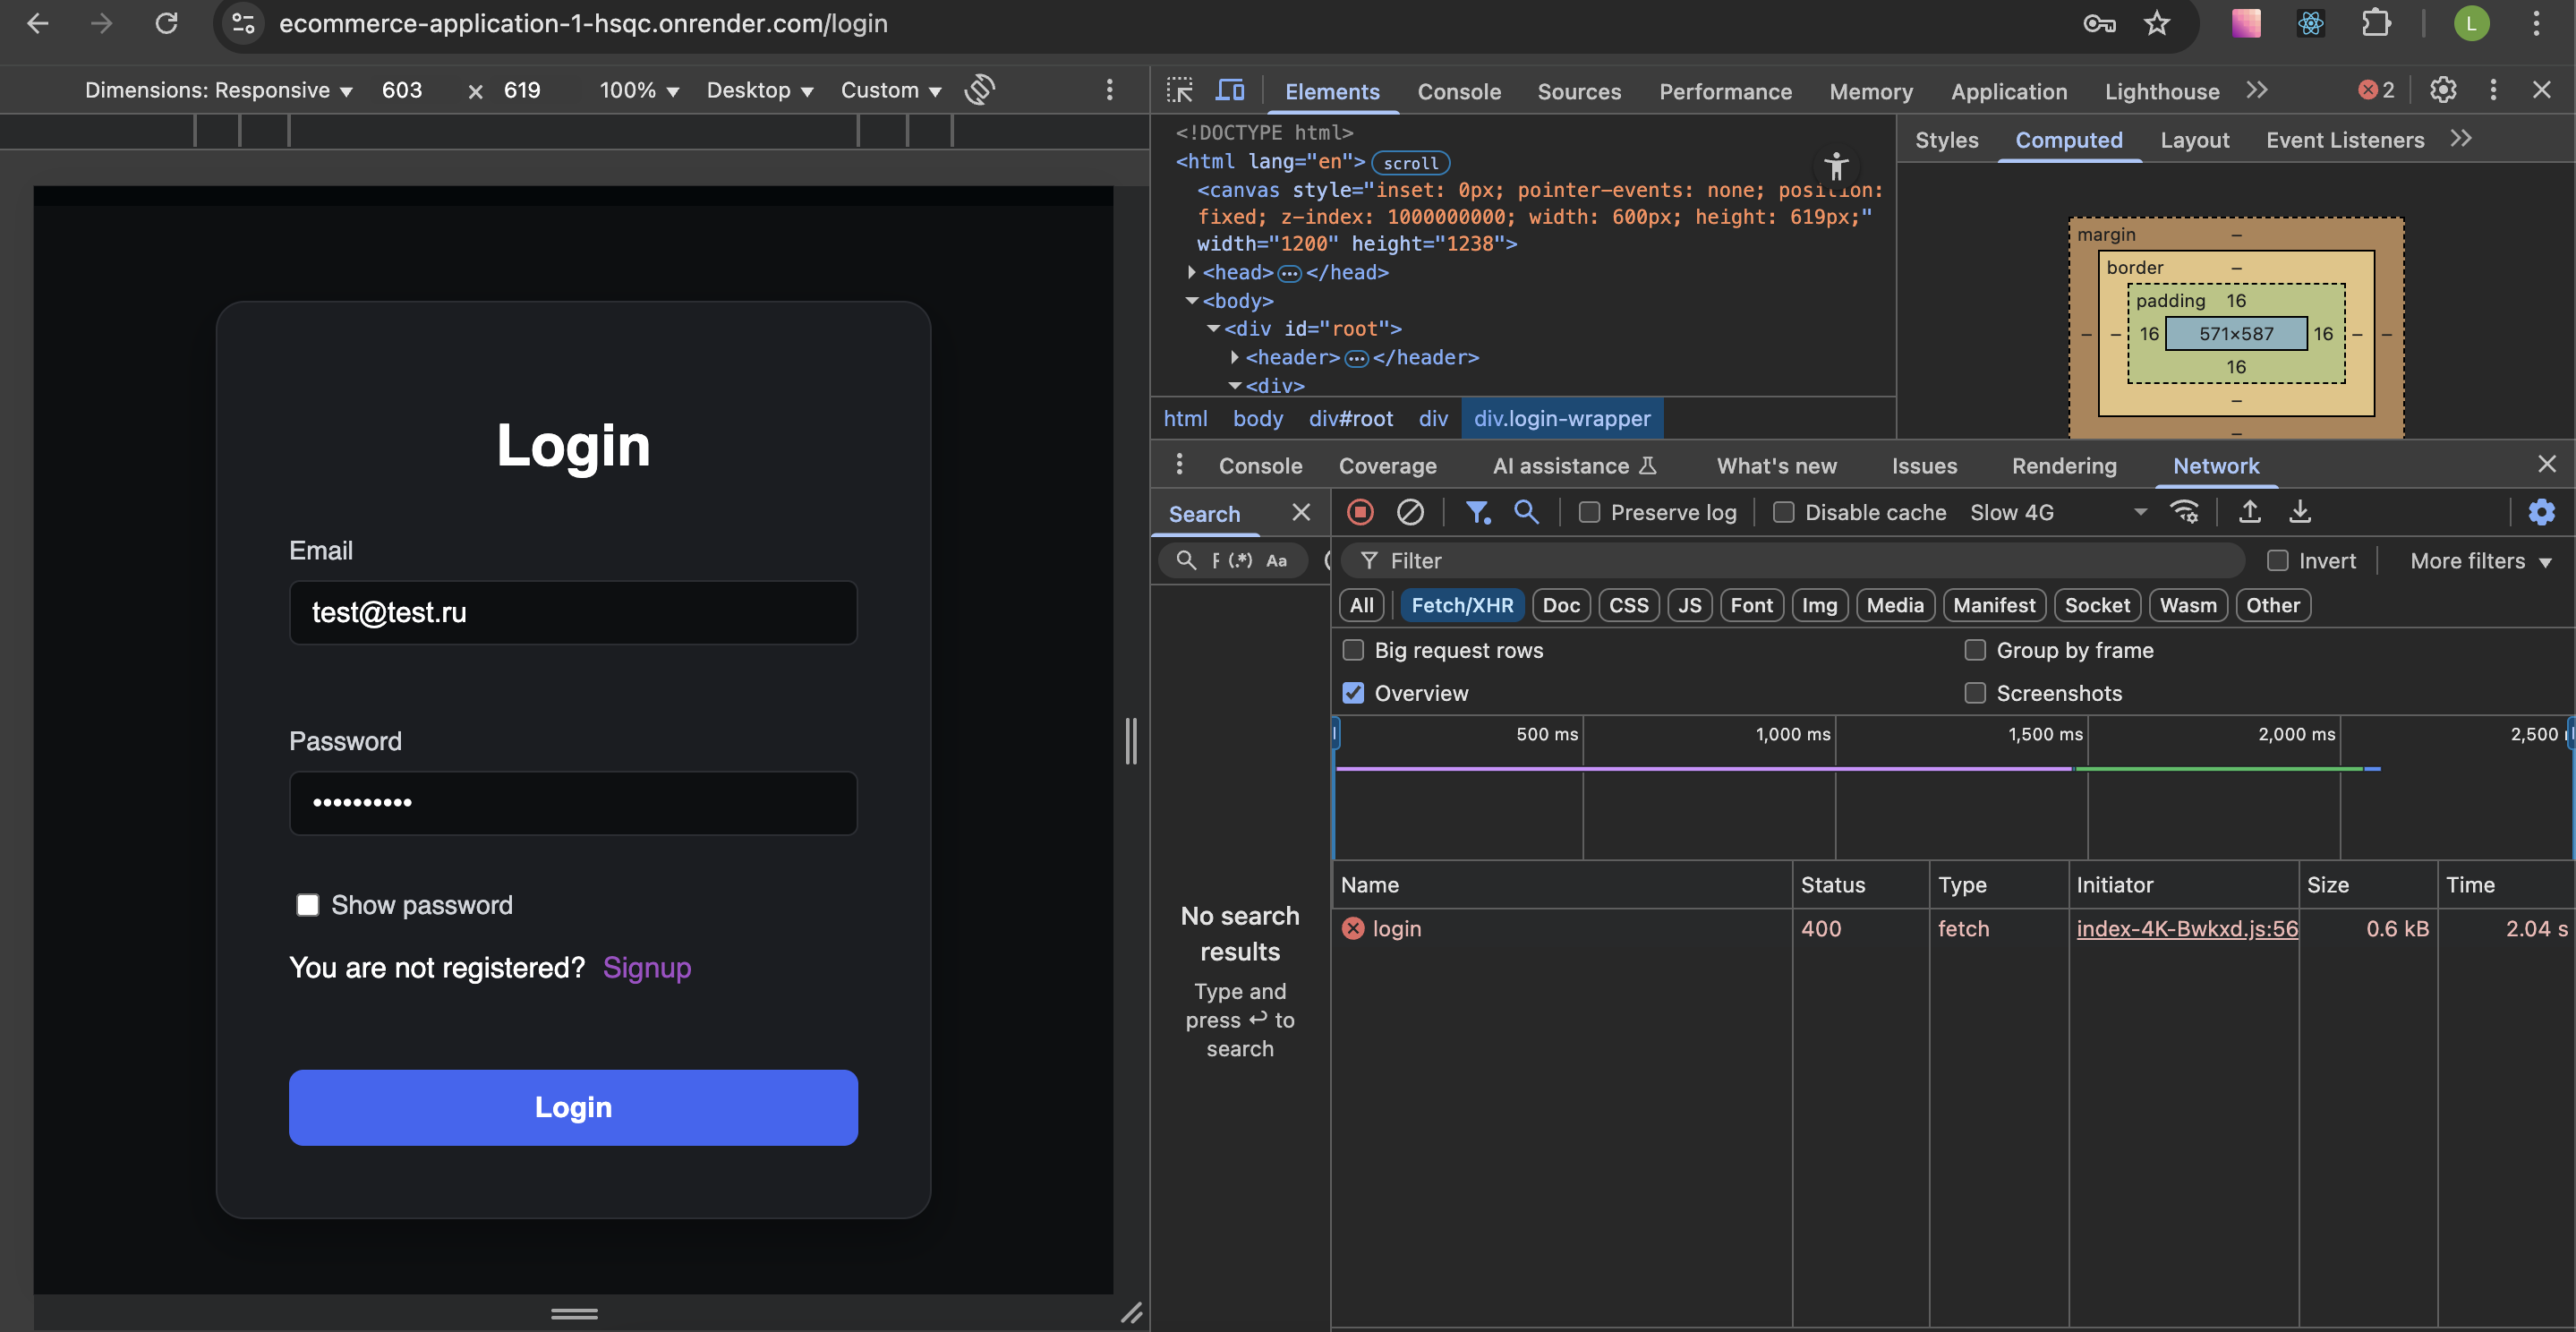Click the network Filter text box

click(1793, 560)
